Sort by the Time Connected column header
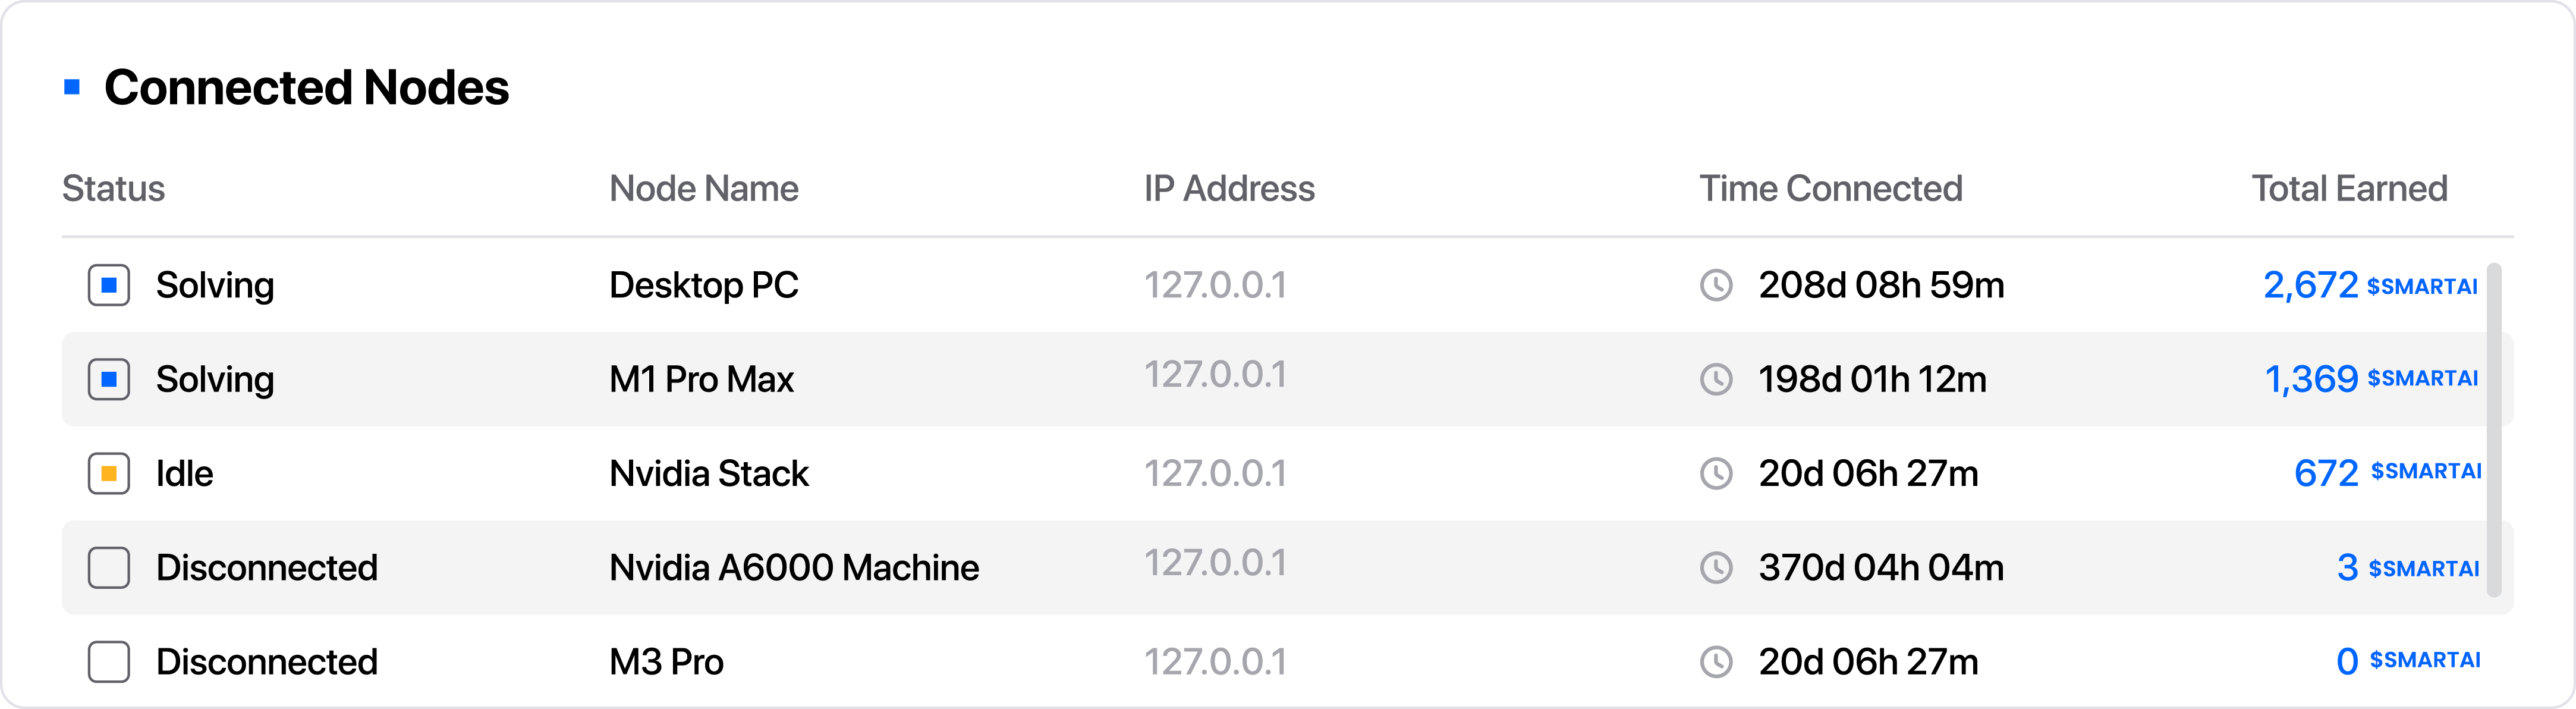 tap(1831, 188)
